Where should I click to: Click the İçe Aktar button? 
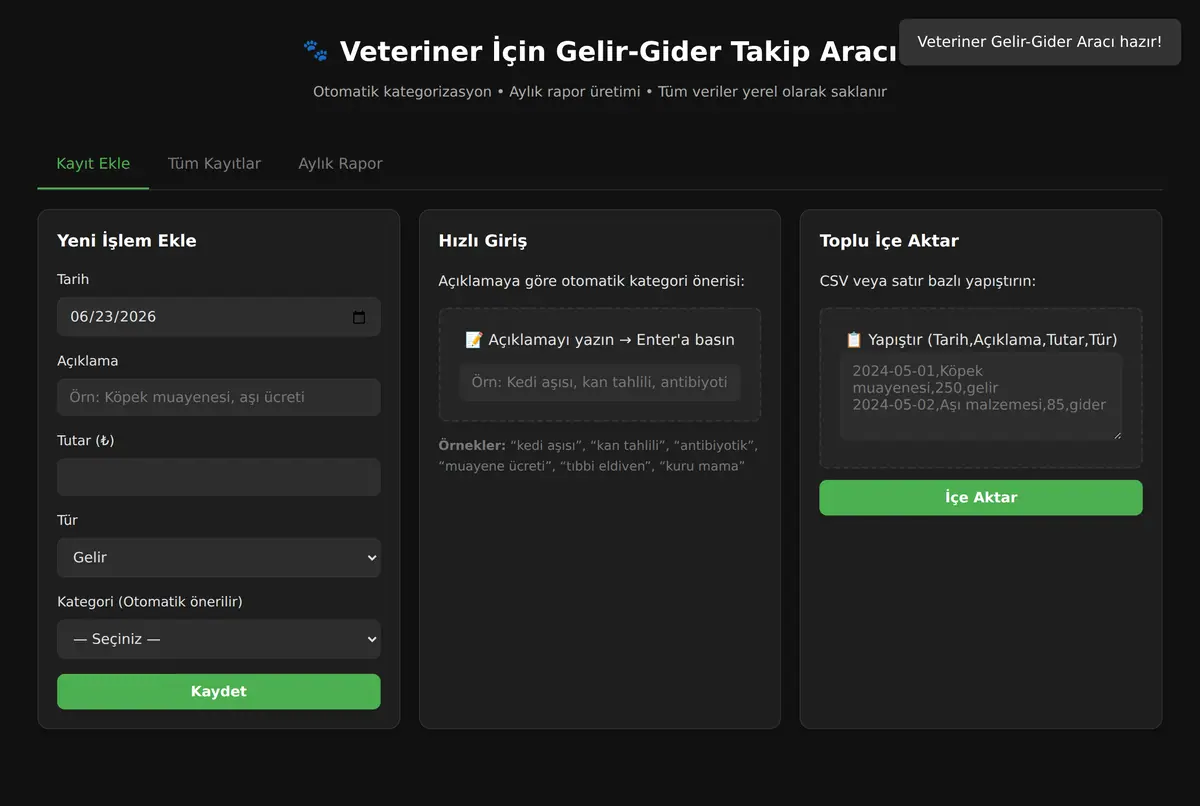pyautogui.click(x=981, y=497)
